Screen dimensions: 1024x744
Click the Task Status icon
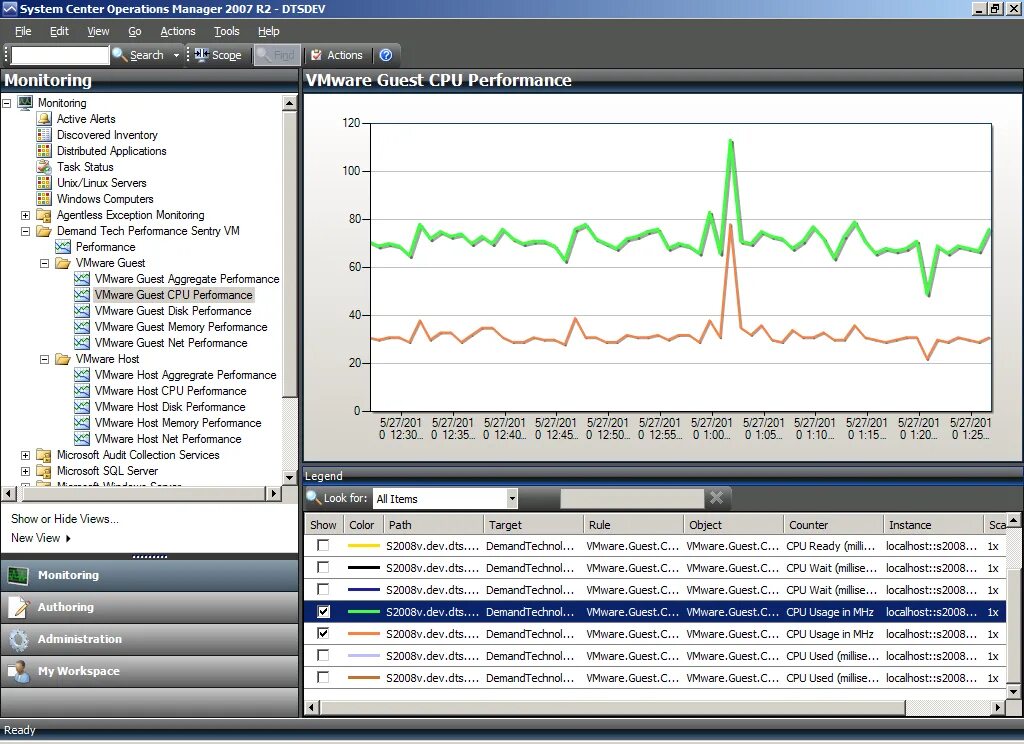[44, 167]
